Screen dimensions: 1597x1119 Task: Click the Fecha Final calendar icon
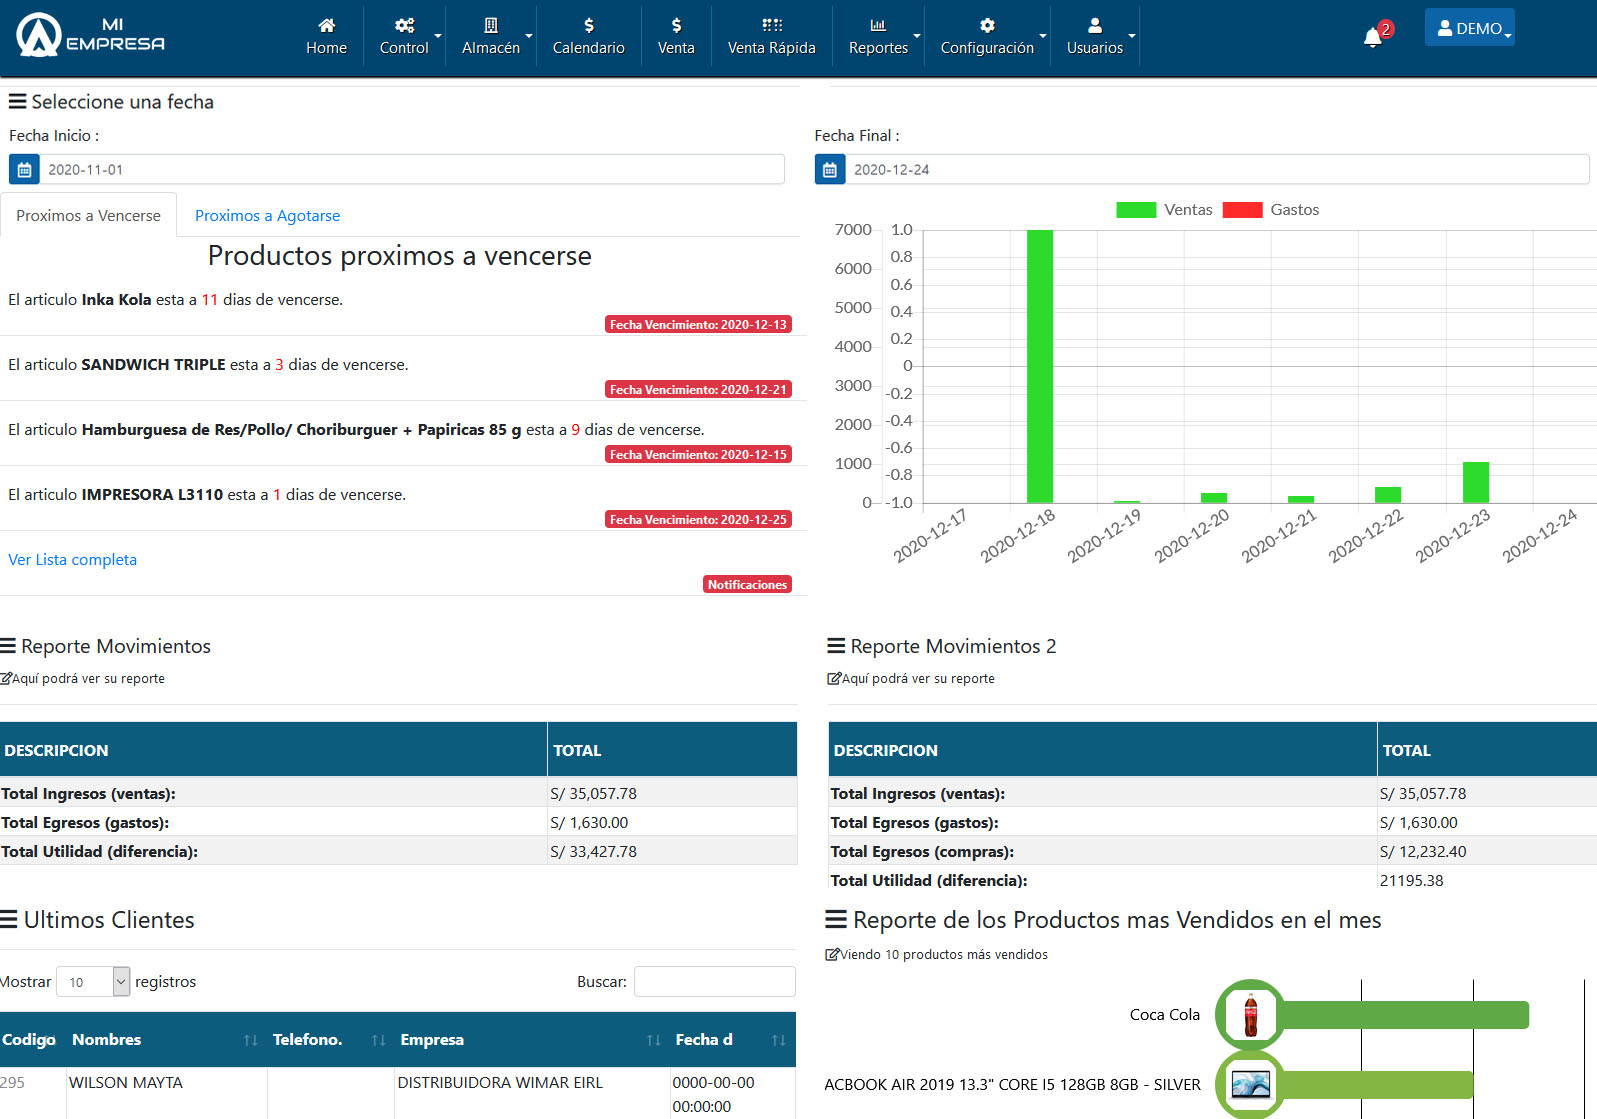point(830,170)
